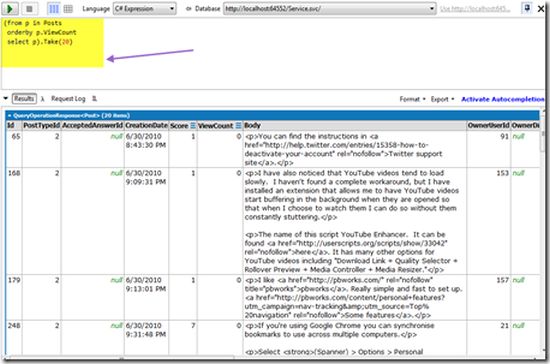Close the current query tab
This screenshot has width=550, height=364.
point(541,8)
